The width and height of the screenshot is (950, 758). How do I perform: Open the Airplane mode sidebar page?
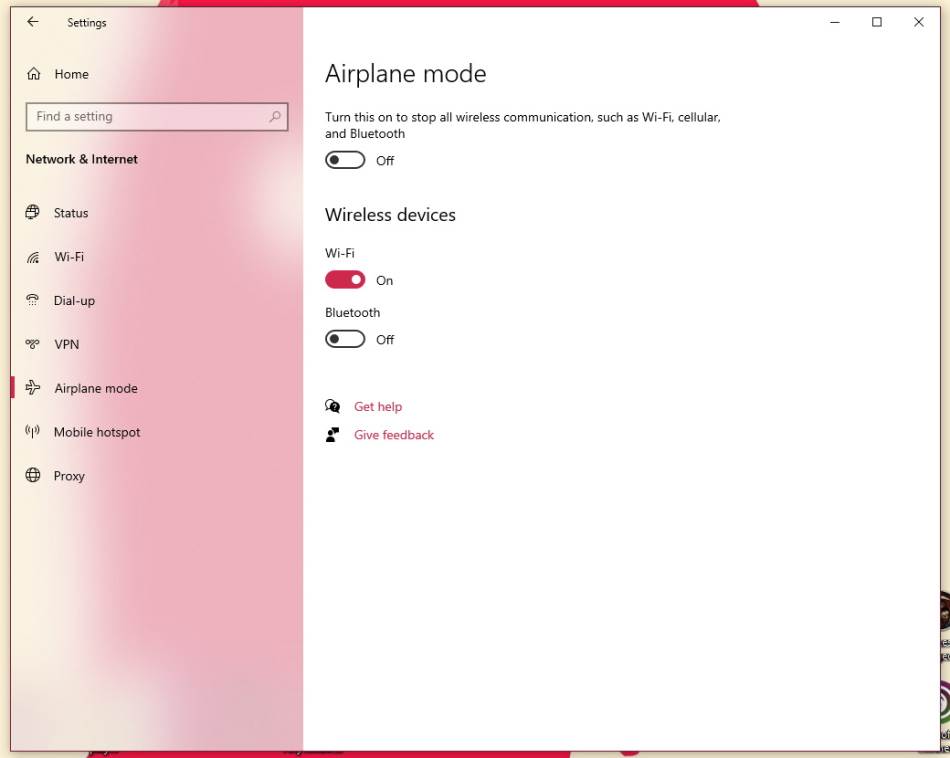click(x=96, y=389)
